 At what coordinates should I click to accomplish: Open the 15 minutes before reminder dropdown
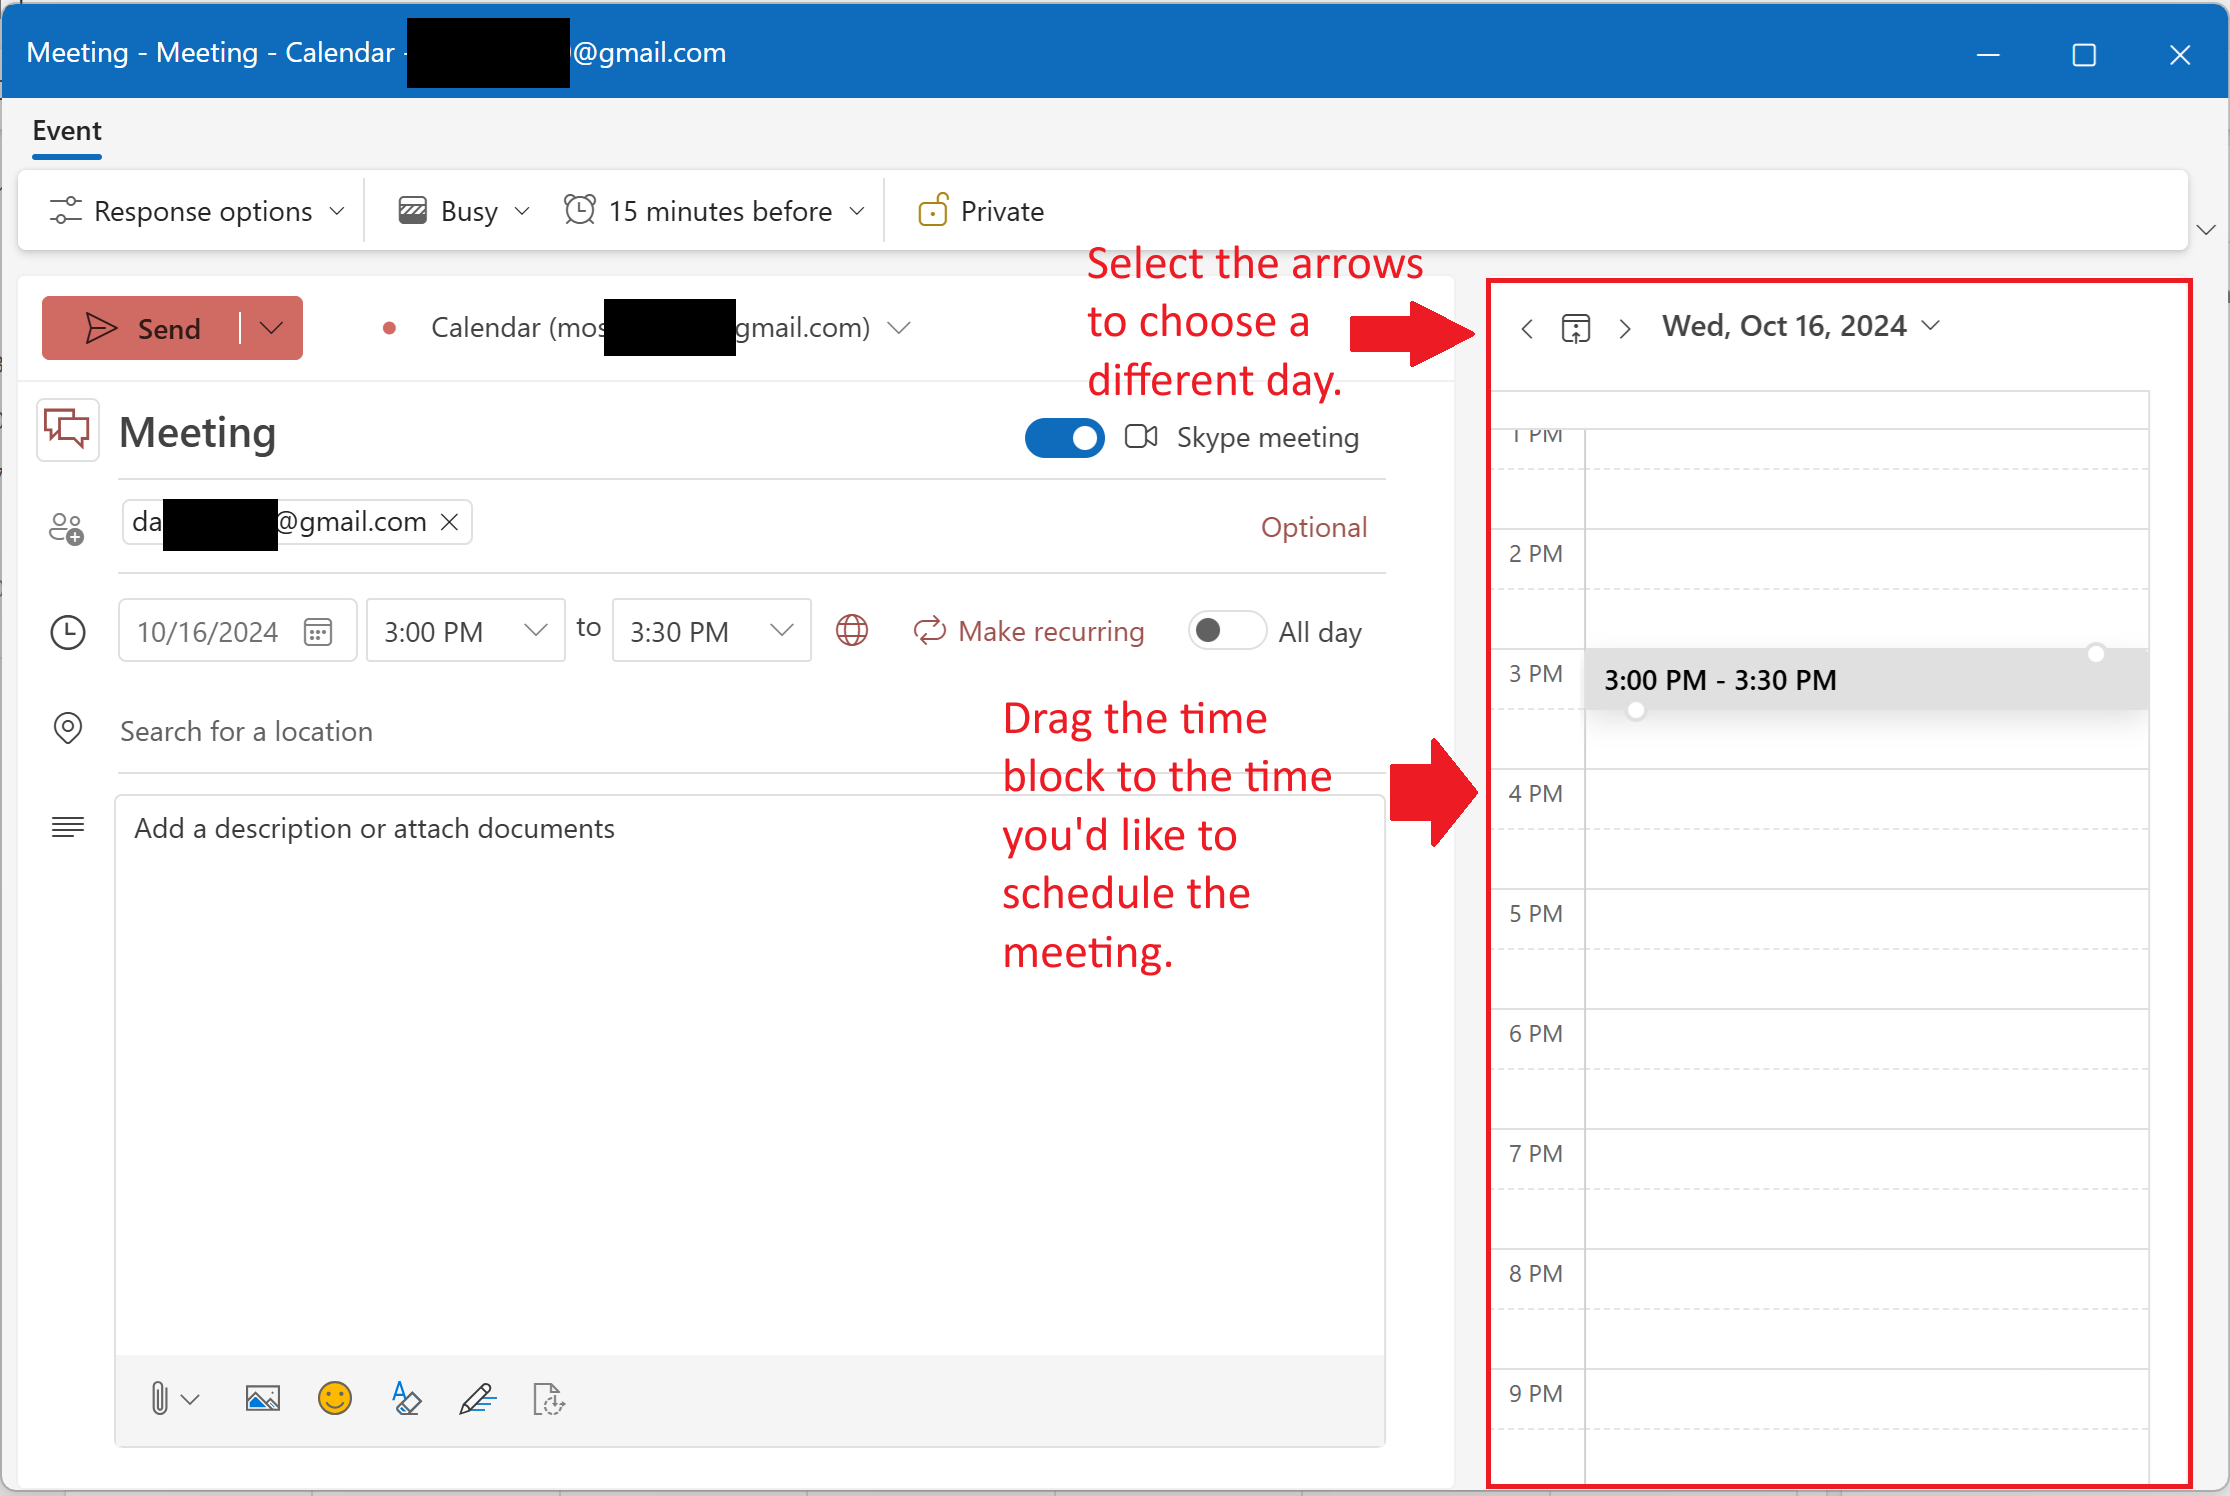tap(714, 211)
